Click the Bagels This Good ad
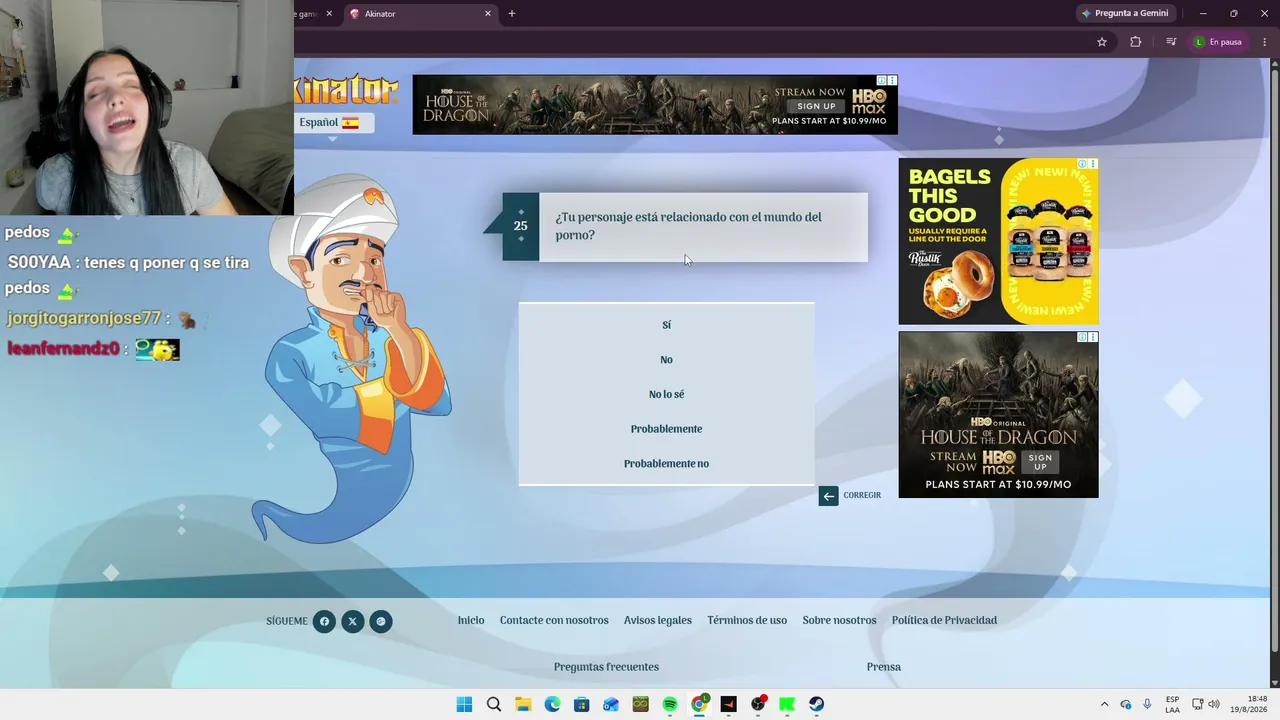 [x=998, y=241]
